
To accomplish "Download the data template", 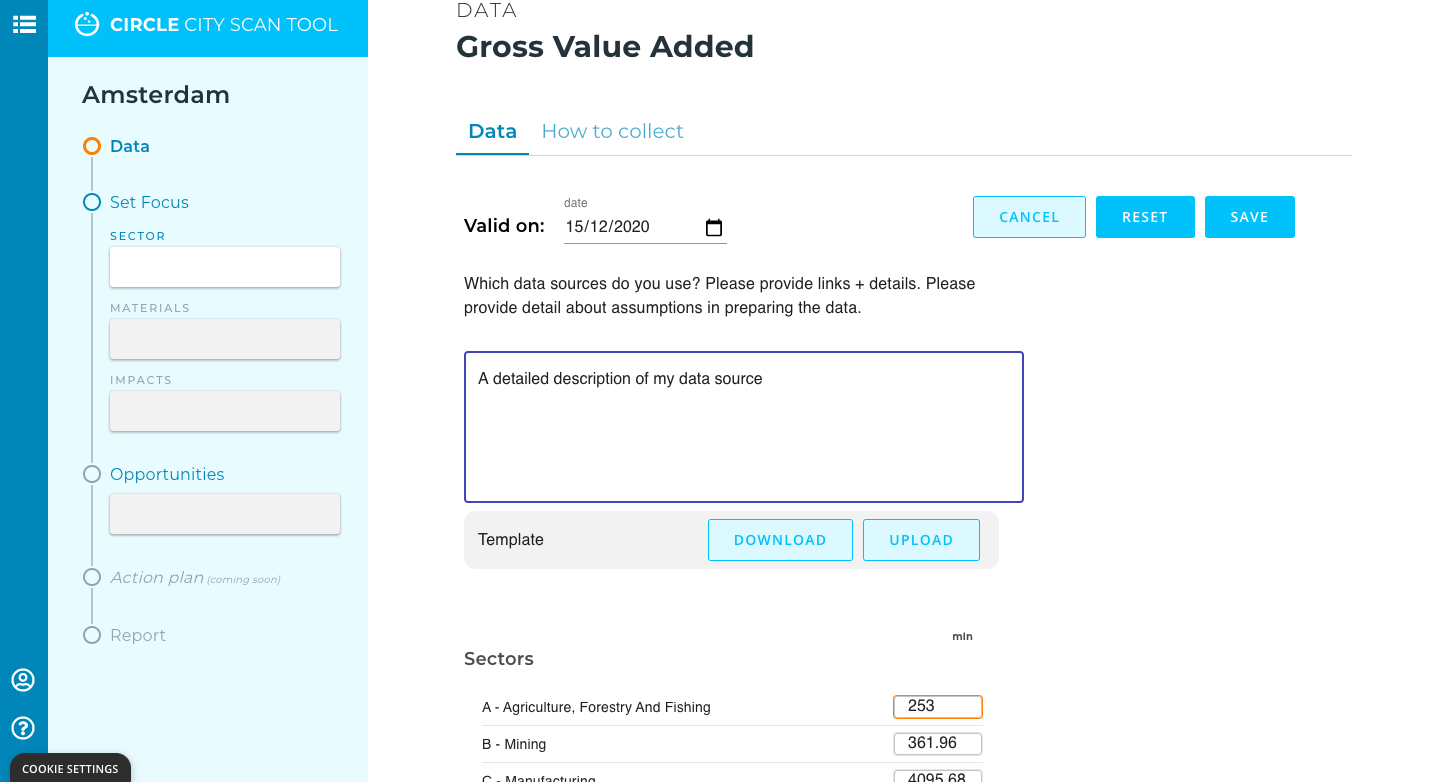I will coord(780,540).
